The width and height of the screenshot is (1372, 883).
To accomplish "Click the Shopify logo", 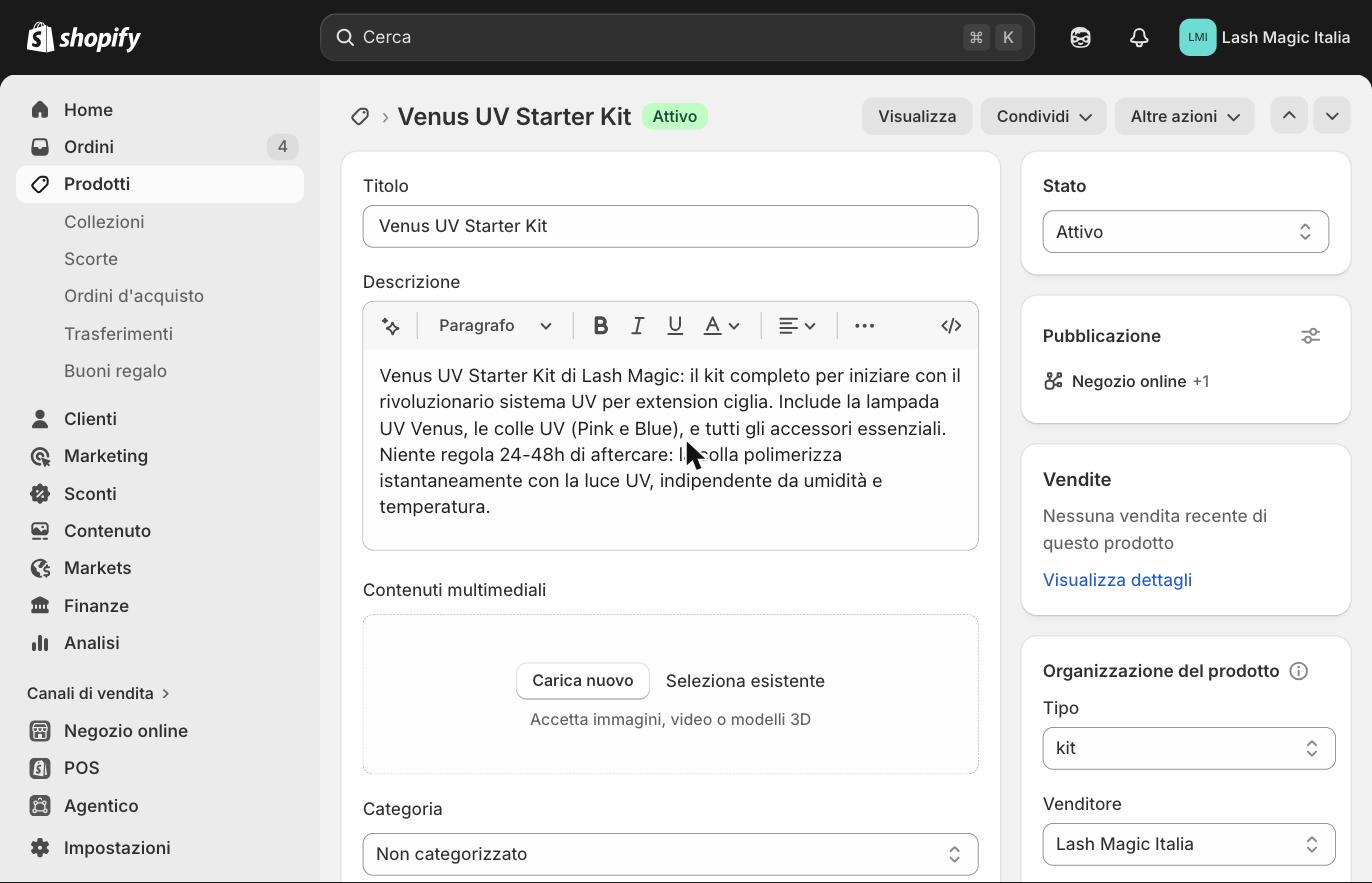I will point(84,38).
